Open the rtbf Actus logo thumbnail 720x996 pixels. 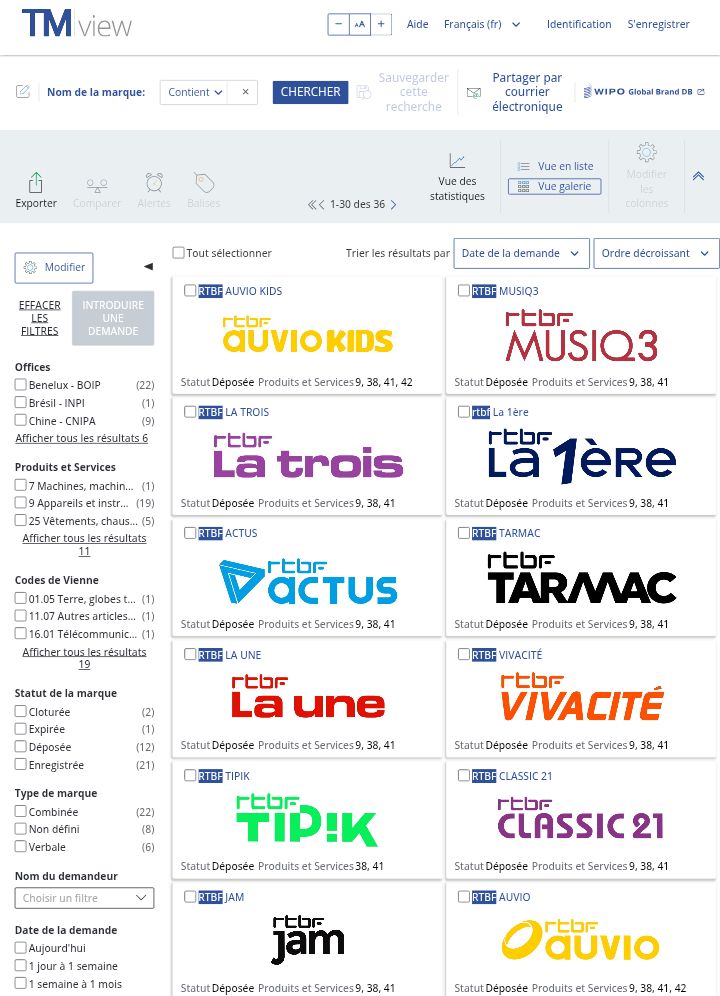(x=308, y=581)
